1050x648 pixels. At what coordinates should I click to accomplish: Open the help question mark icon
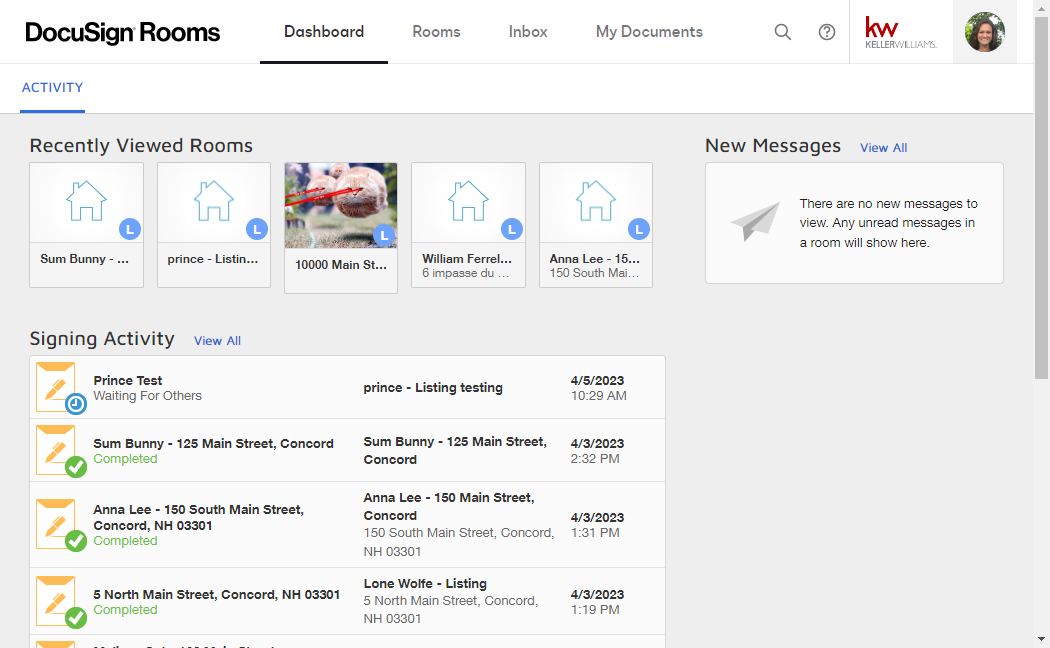tap(826, 31)
